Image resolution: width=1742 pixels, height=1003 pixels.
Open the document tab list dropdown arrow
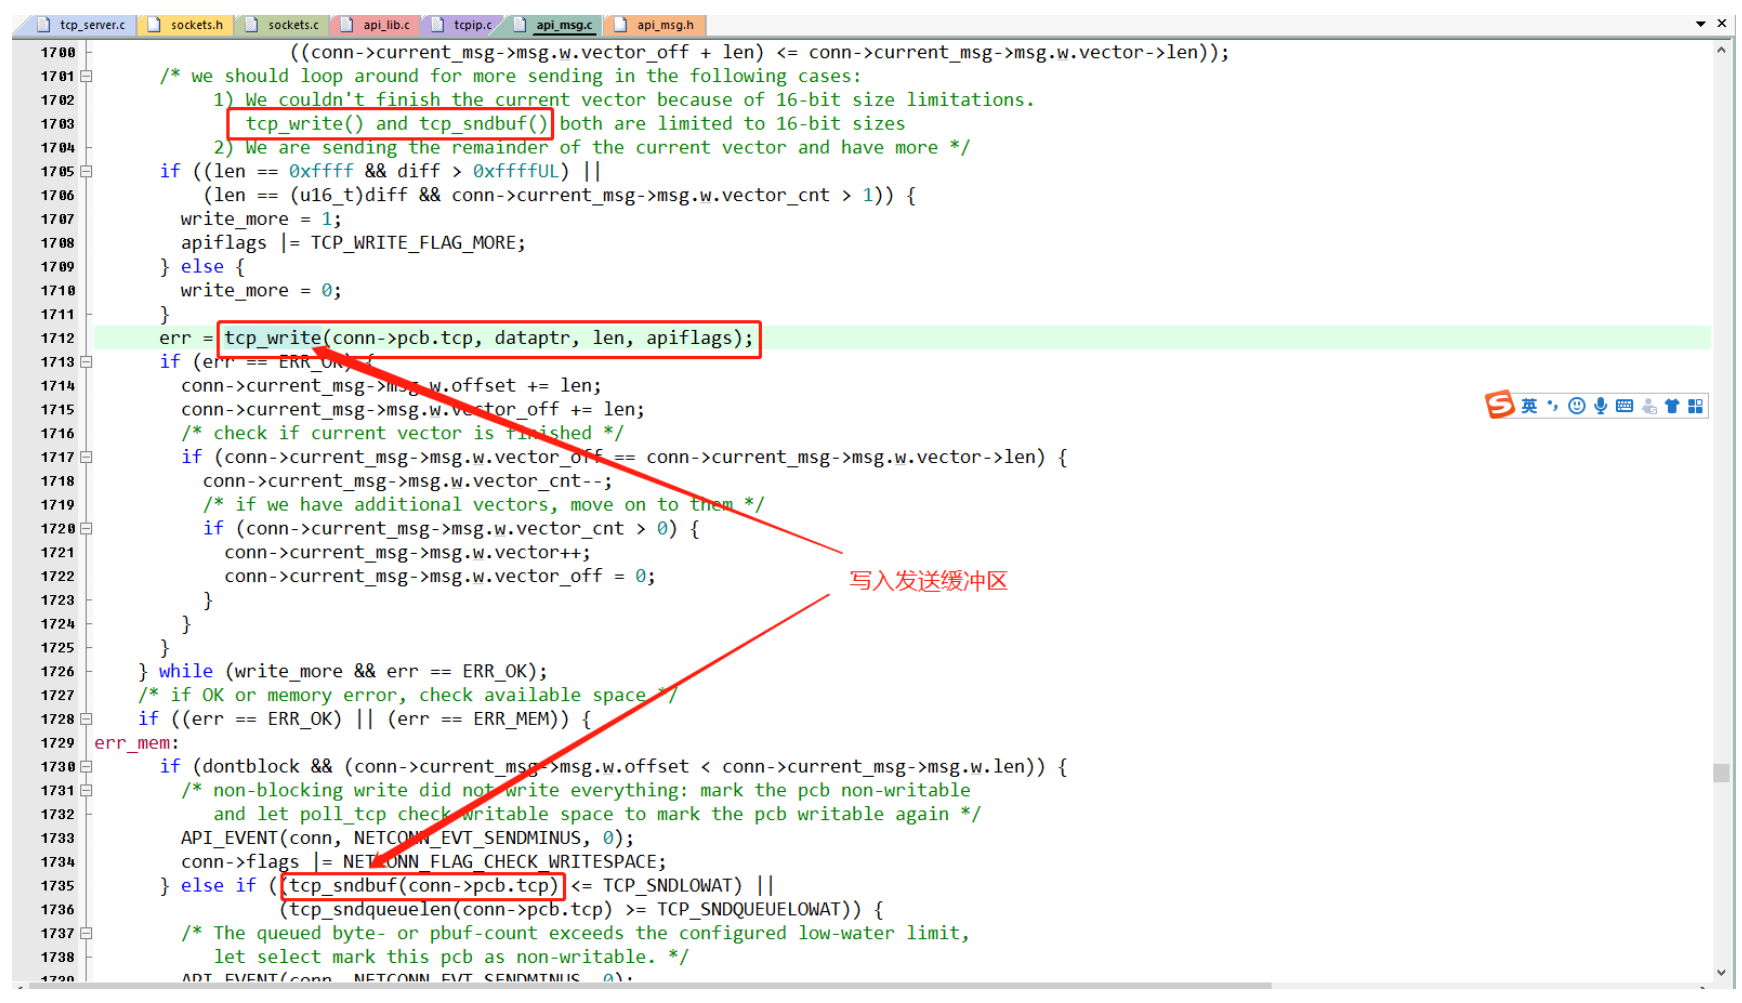(x=1701, y=24)
